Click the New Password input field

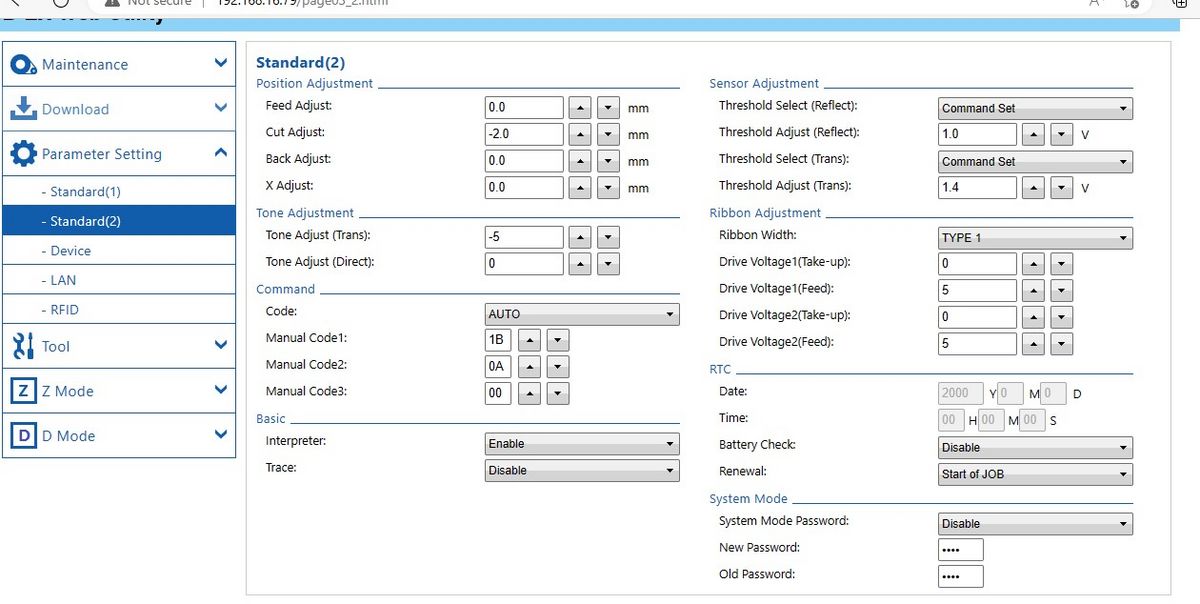[x=960, y=549]
